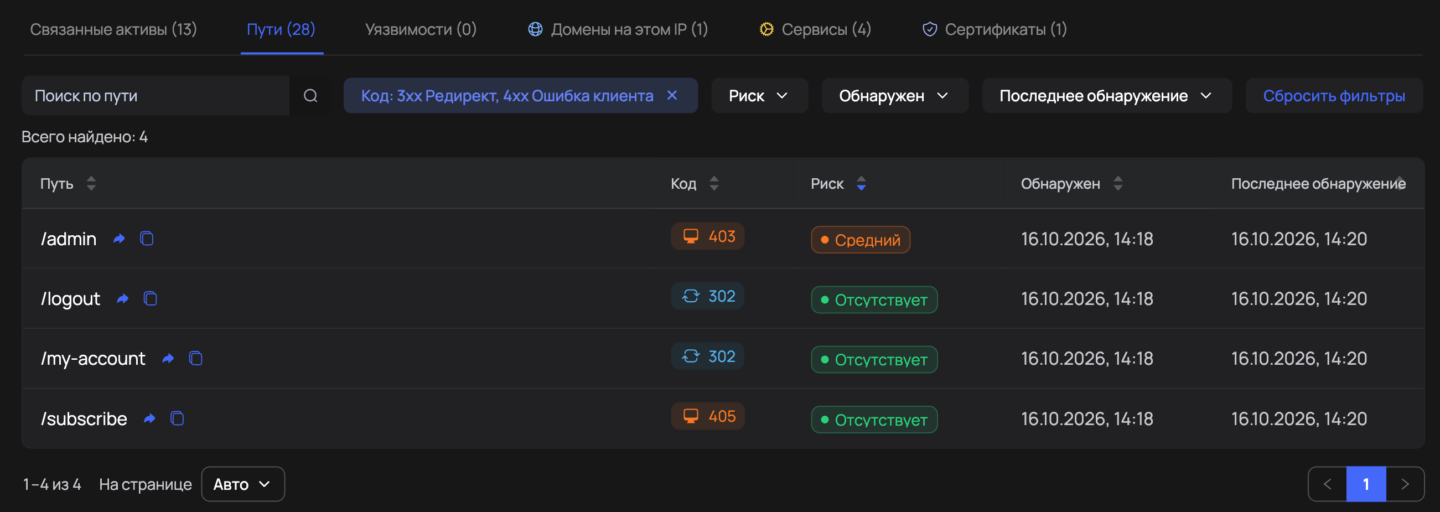The width and height of the screenshot is (1440, 512).
Task: Open the /admin path link icon
Action: click(119, 239)
